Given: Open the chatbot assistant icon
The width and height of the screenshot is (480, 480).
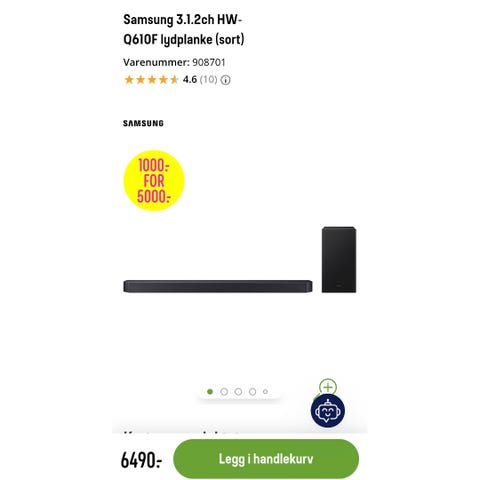Looking at the screenshot, I should click(x=328, y=411).
